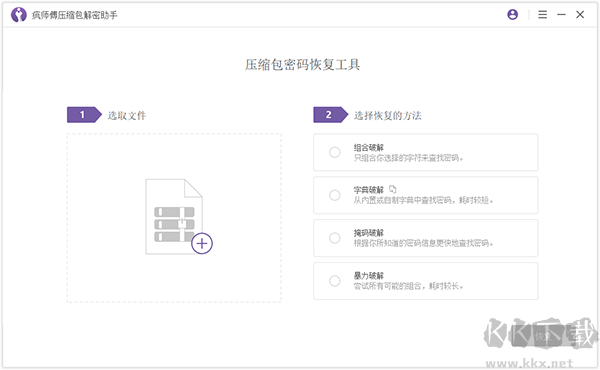Viewport: 600px width, 370px height.
Task: Open the dictionary file icon beside 字典破解
Action: [393, 189]
